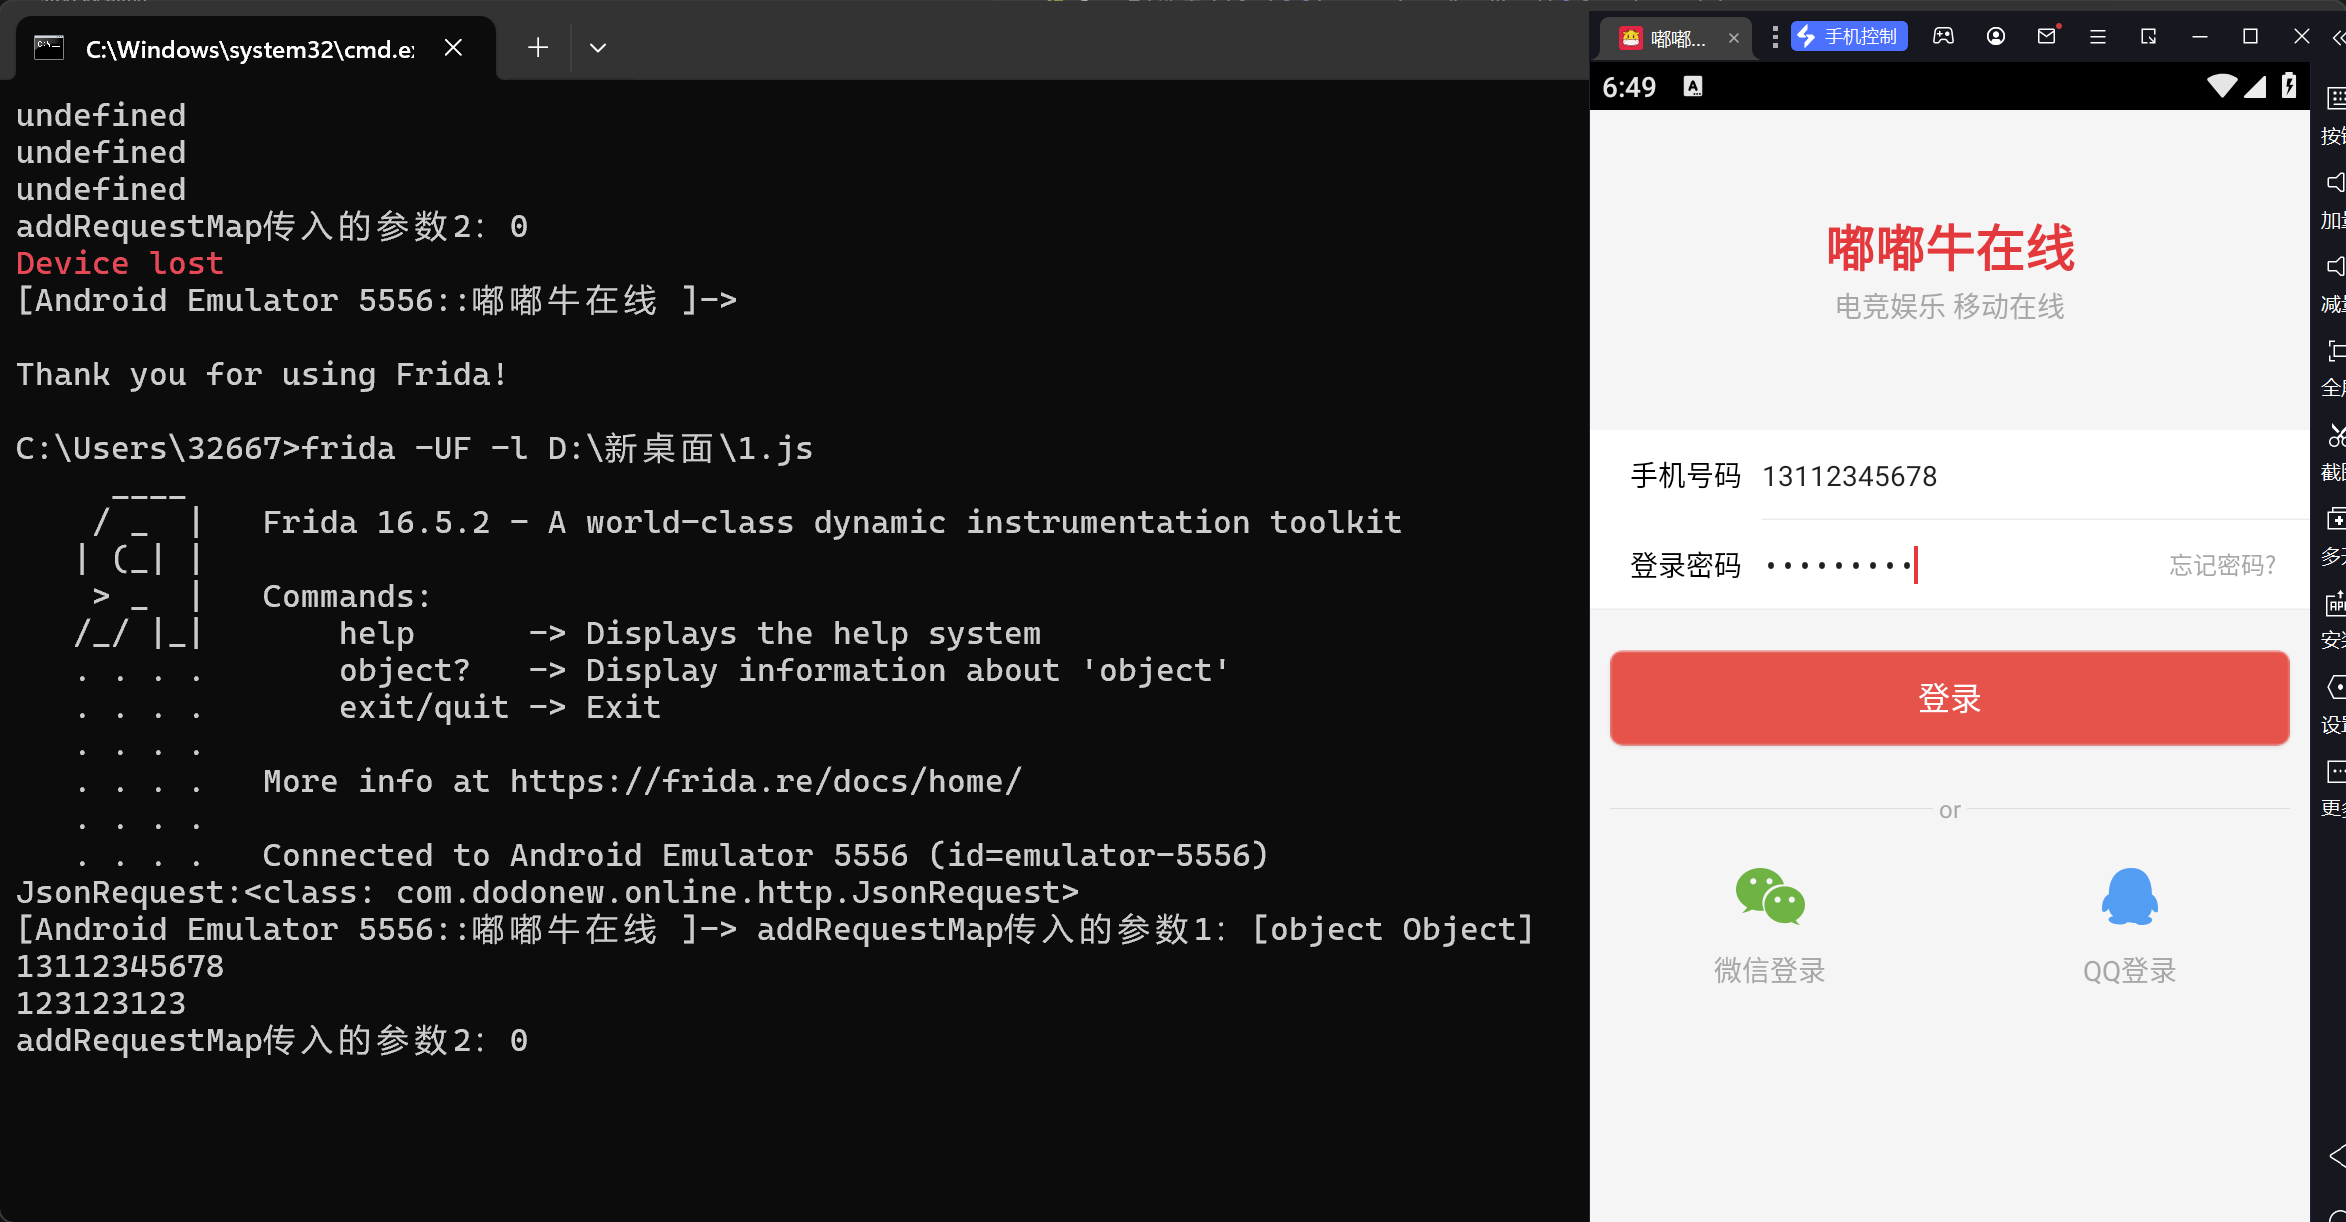This screenshot has height=1222, width=2346.
Task: Collapse the emulator side toolbar with double chevron
Action: point(2338,38)
